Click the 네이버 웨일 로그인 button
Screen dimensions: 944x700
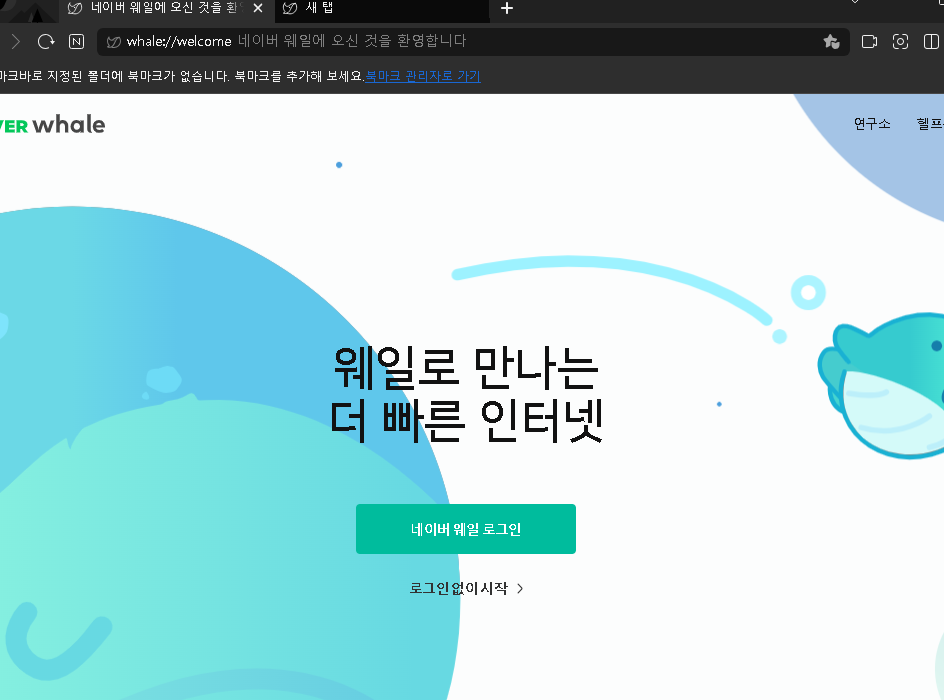point(465,529)
